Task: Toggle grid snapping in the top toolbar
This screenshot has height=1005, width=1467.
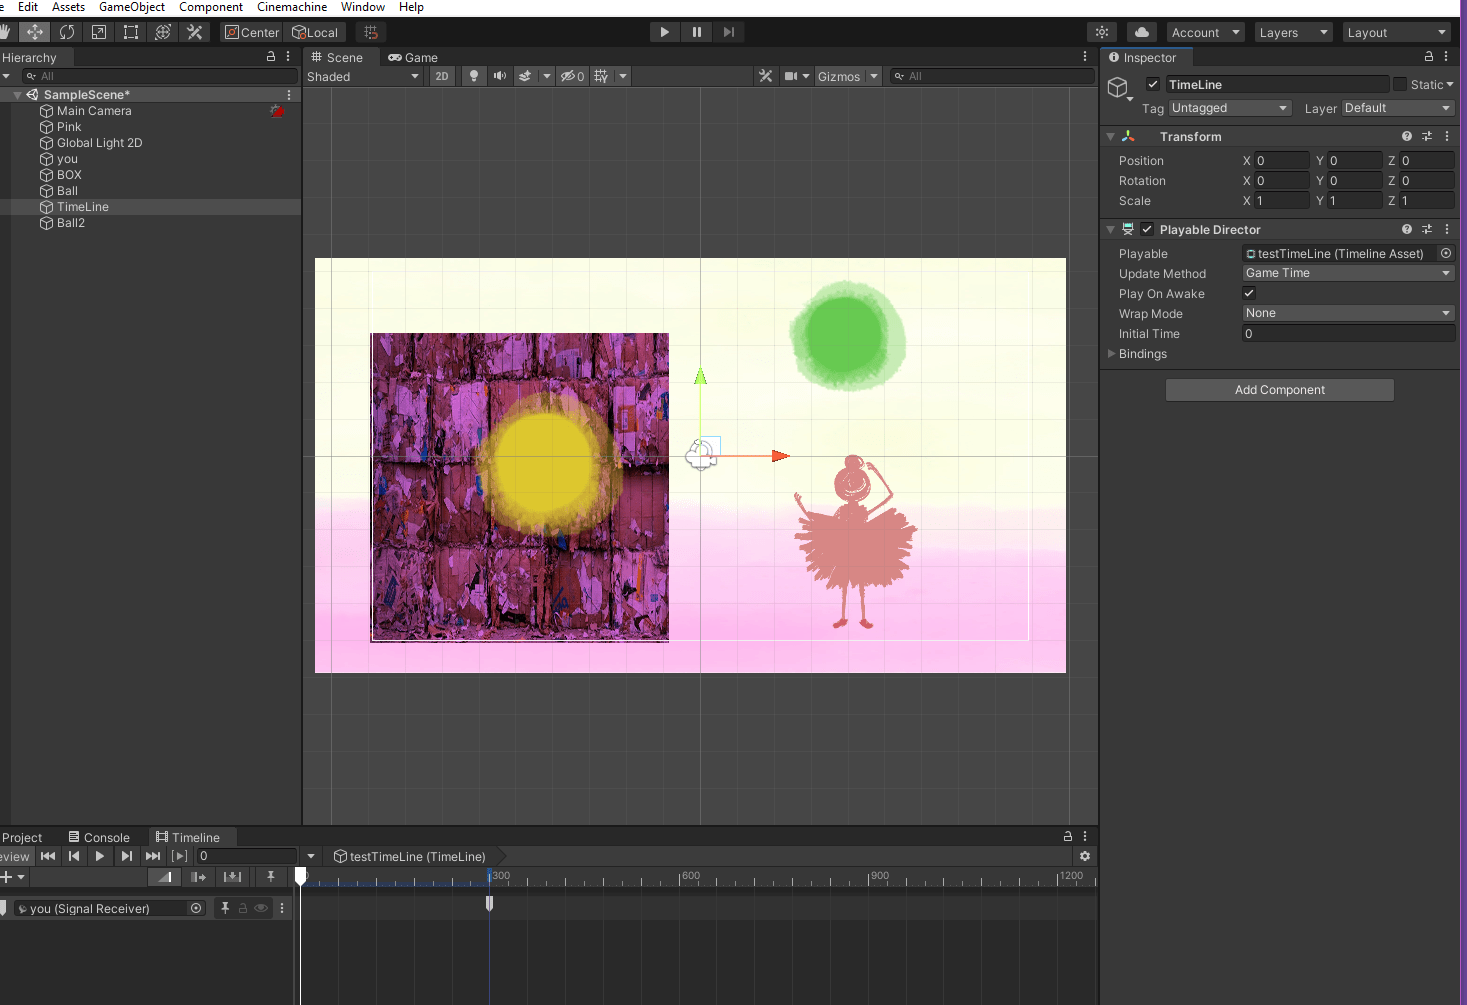Action: (x=371, y=32)
